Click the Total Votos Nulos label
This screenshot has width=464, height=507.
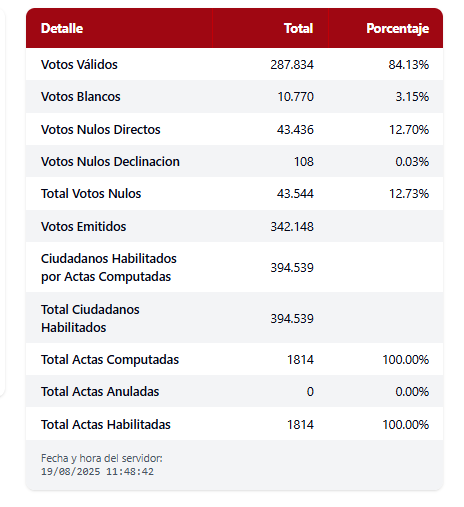(x=91, y=194)
